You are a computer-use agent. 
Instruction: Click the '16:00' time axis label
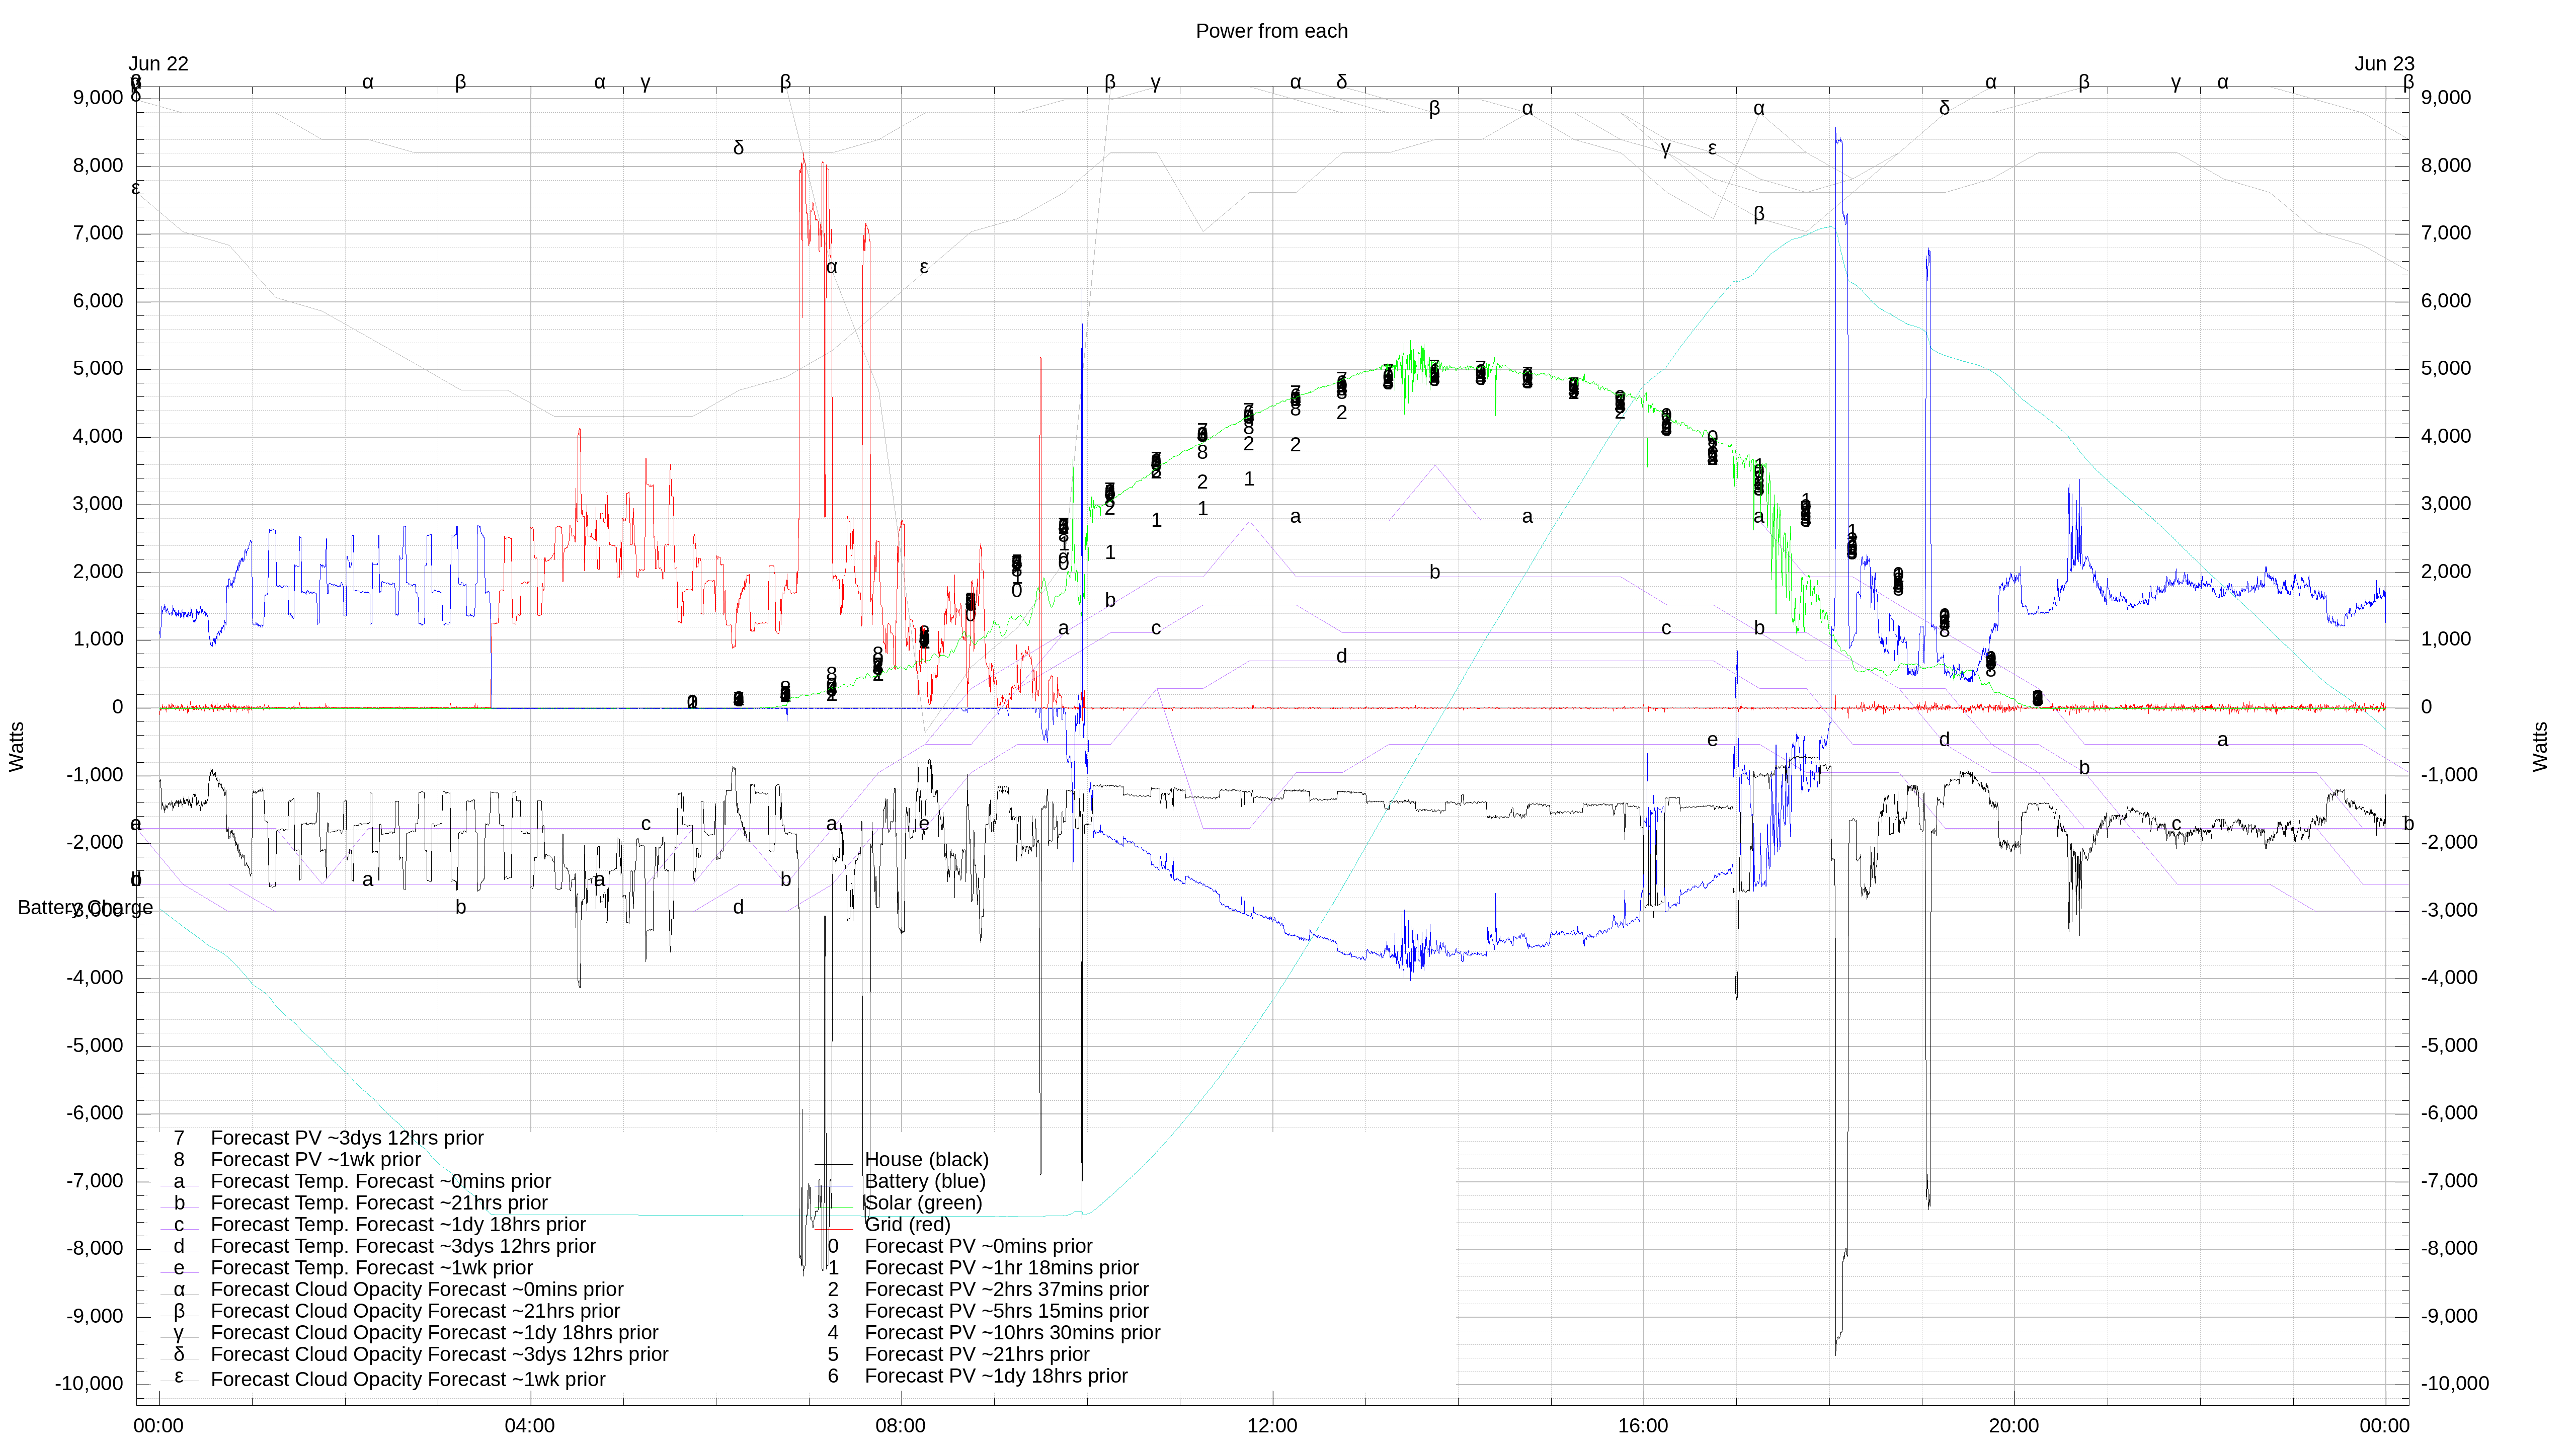[x=1642, y=1426]
